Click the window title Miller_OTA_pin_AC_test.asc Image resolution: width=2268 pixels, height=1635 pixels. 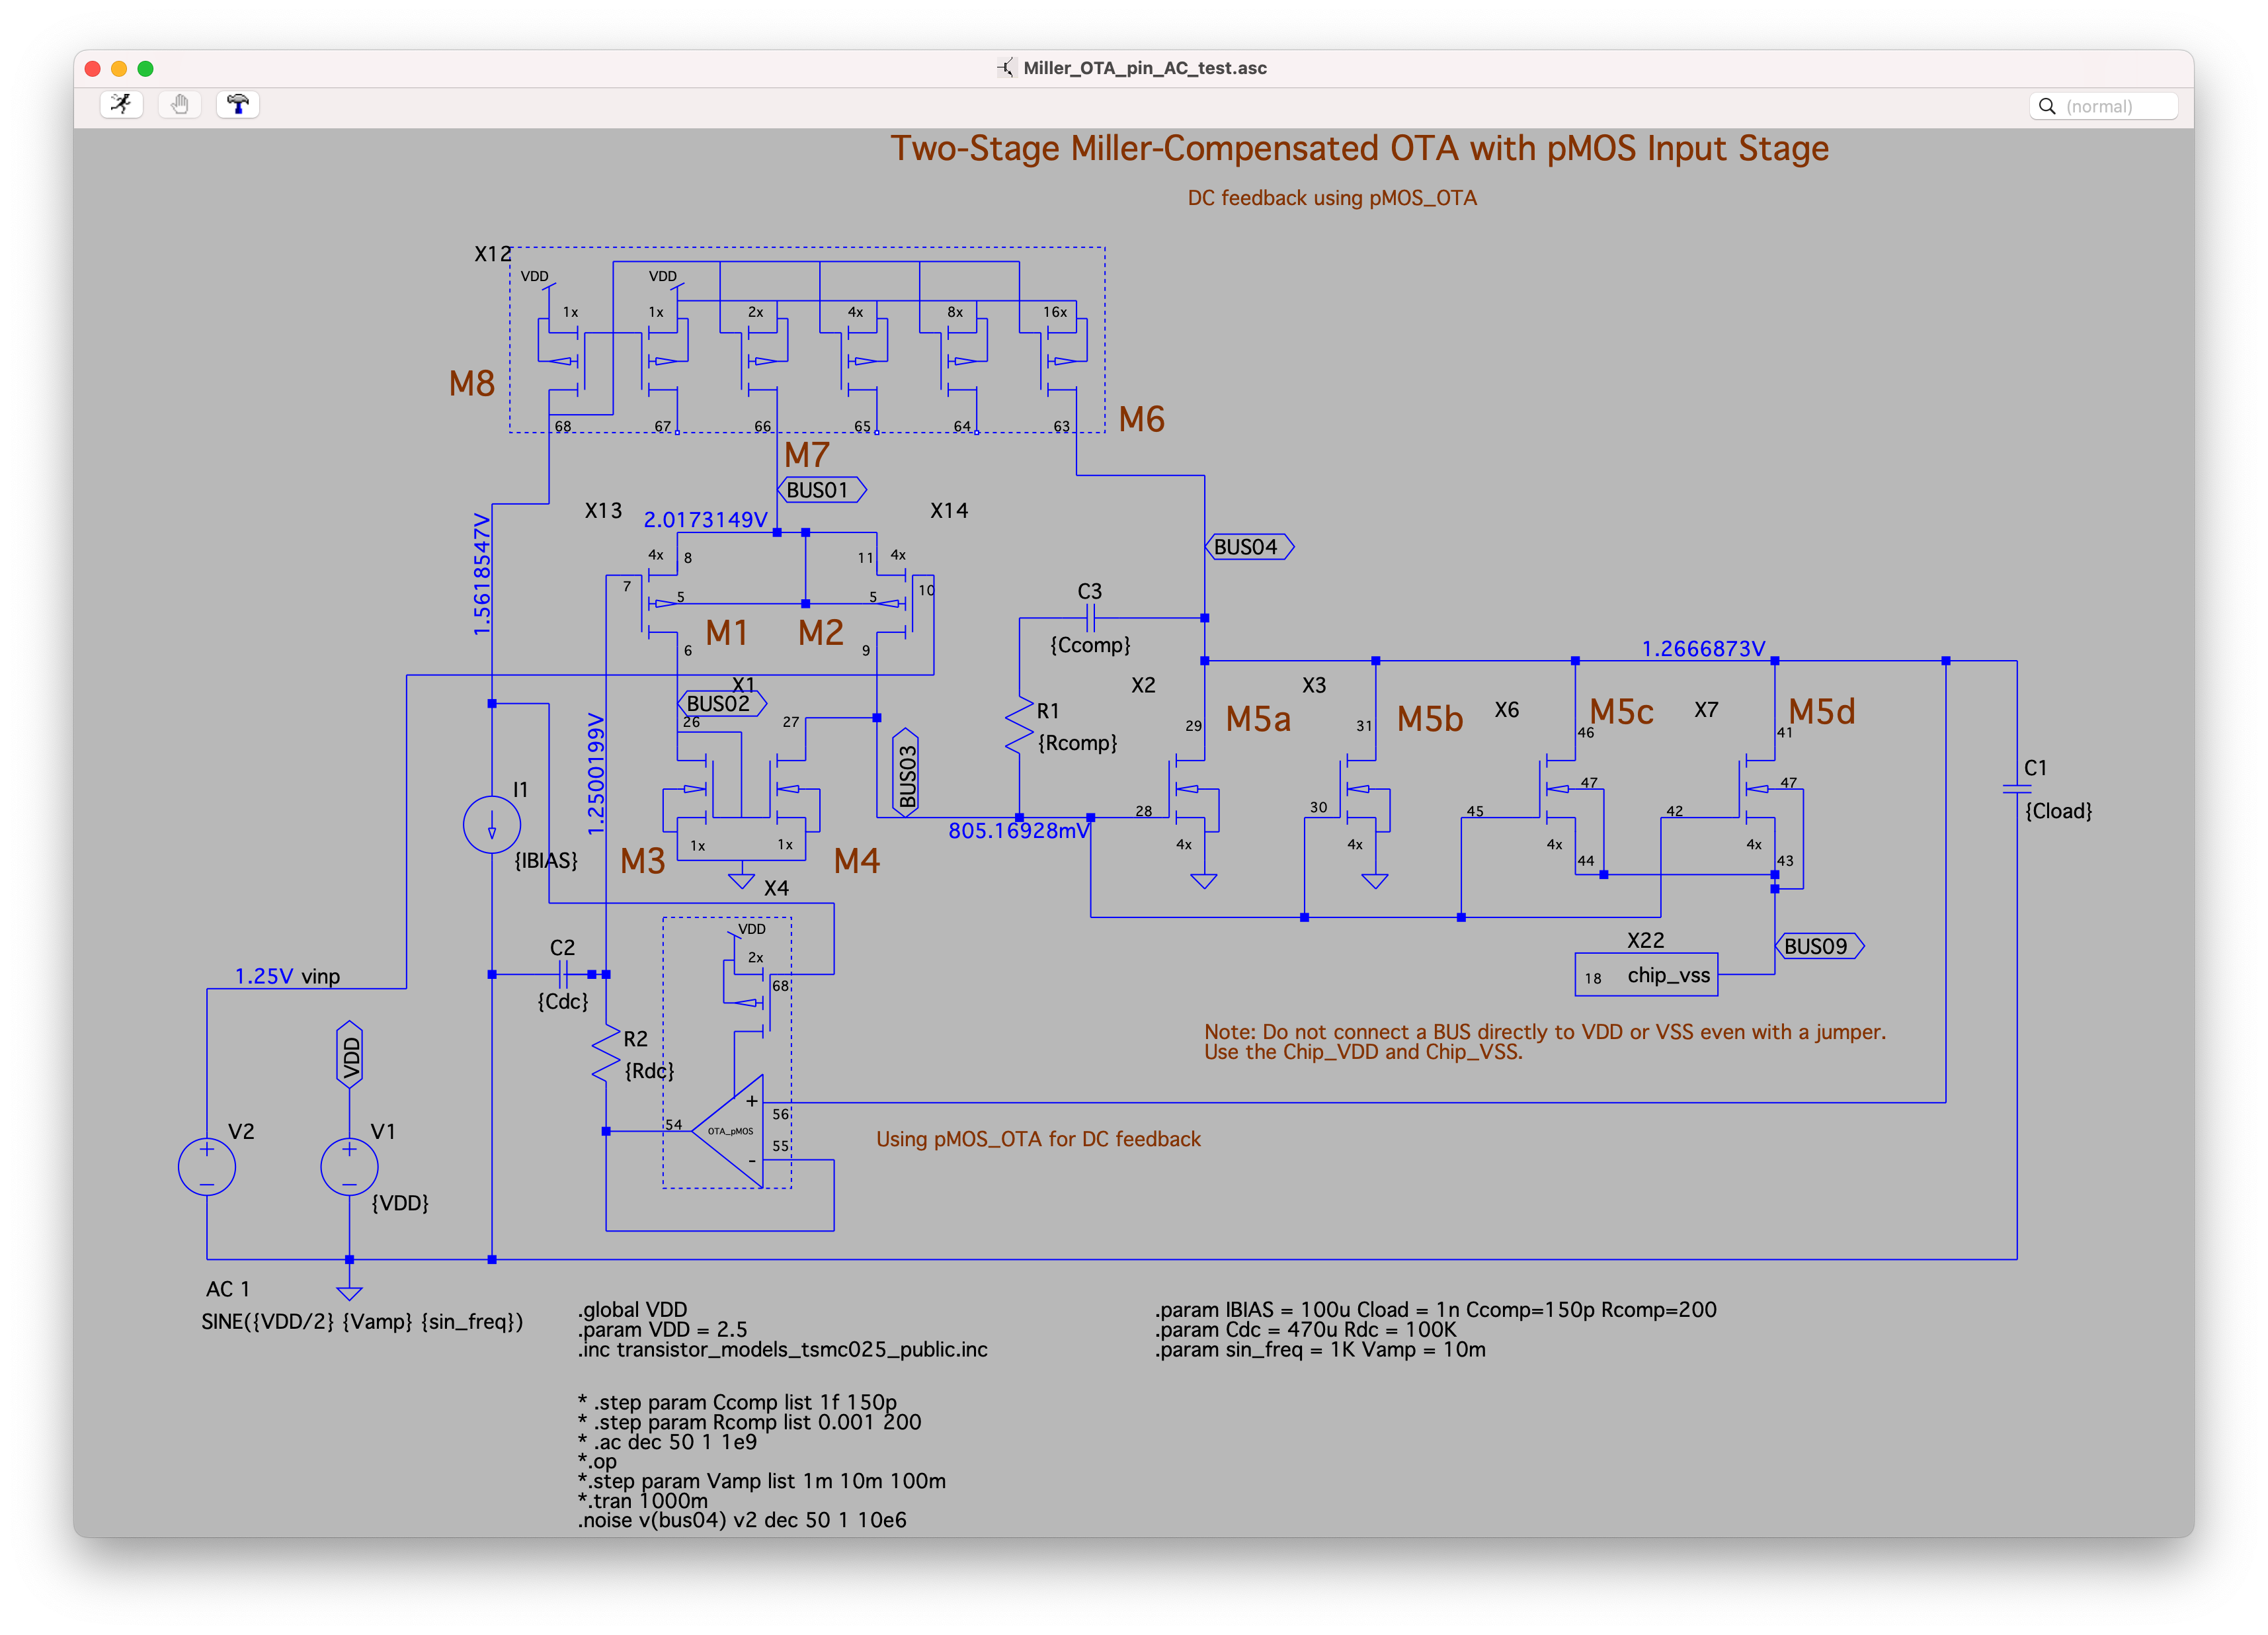click(x=1144, y=68)
